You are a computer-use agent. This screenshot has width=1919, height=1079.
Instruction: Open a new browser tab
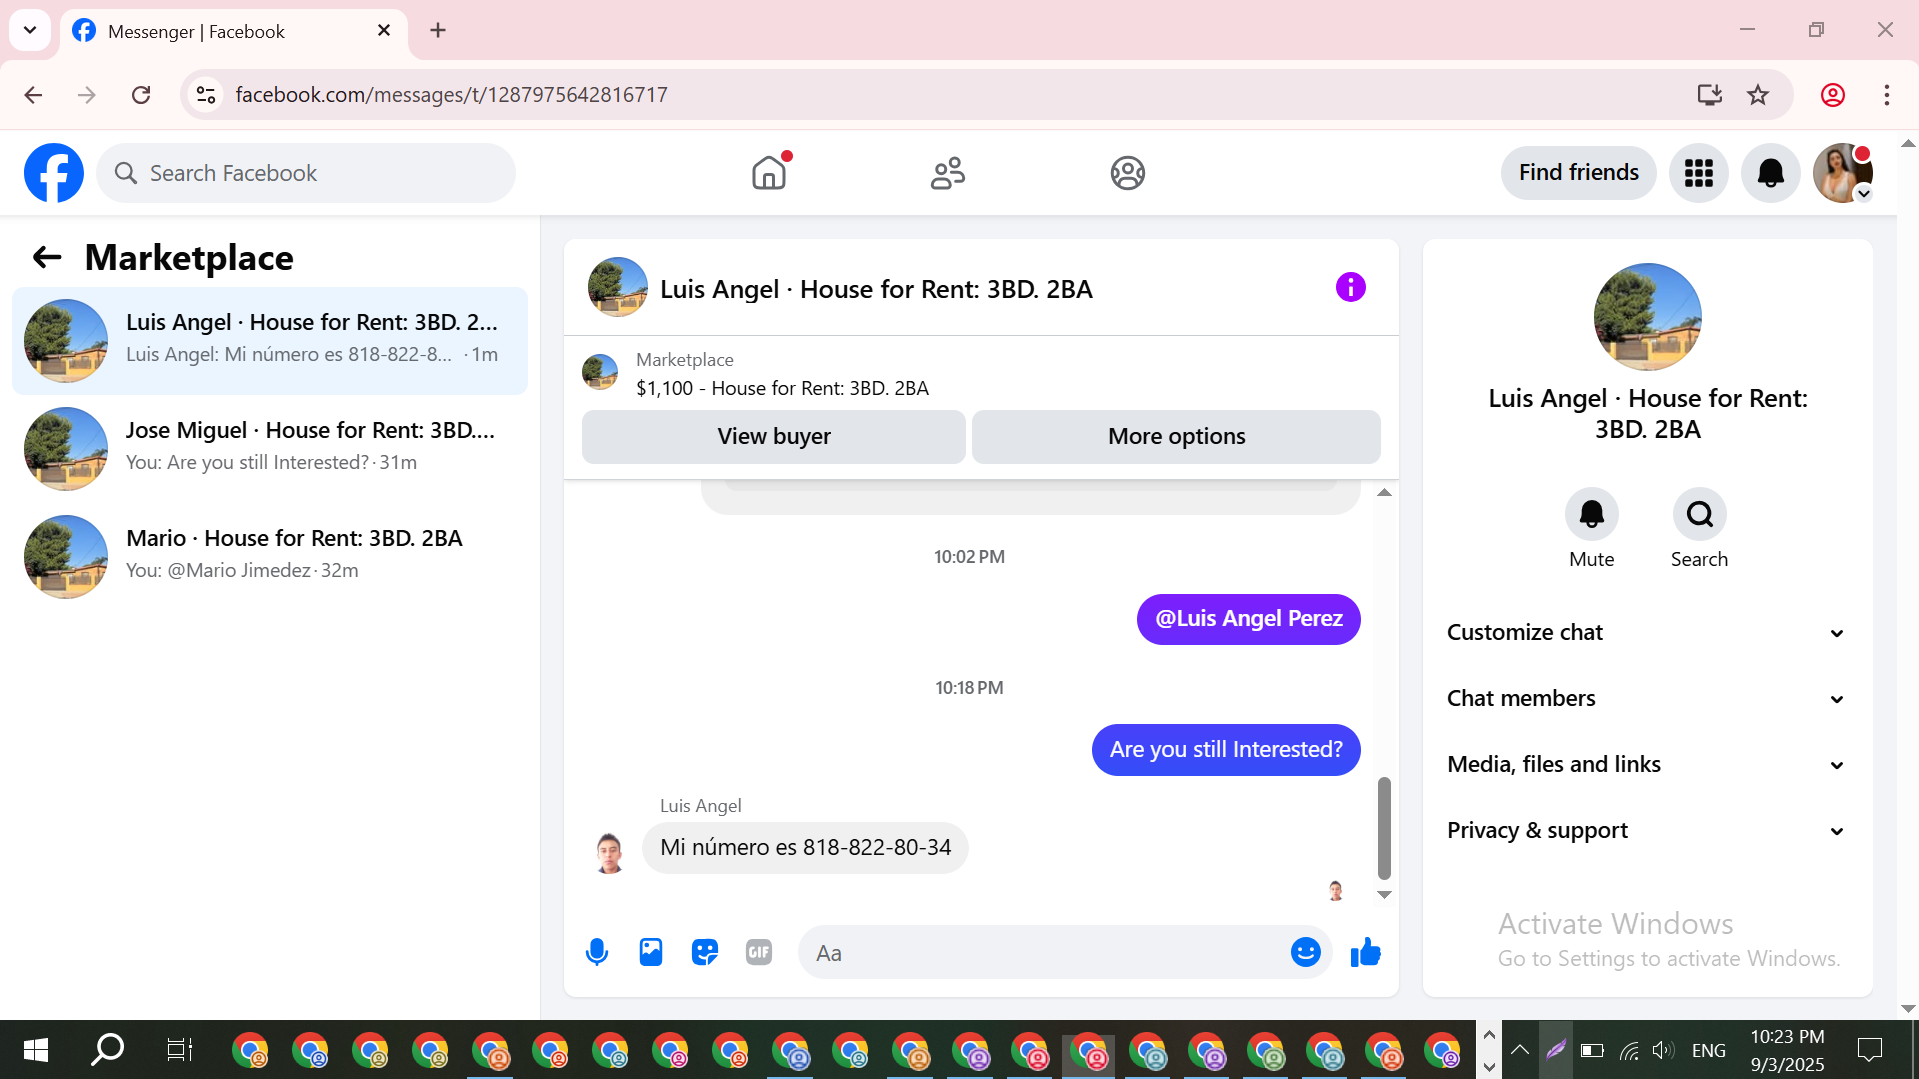[x=438, y=30]
